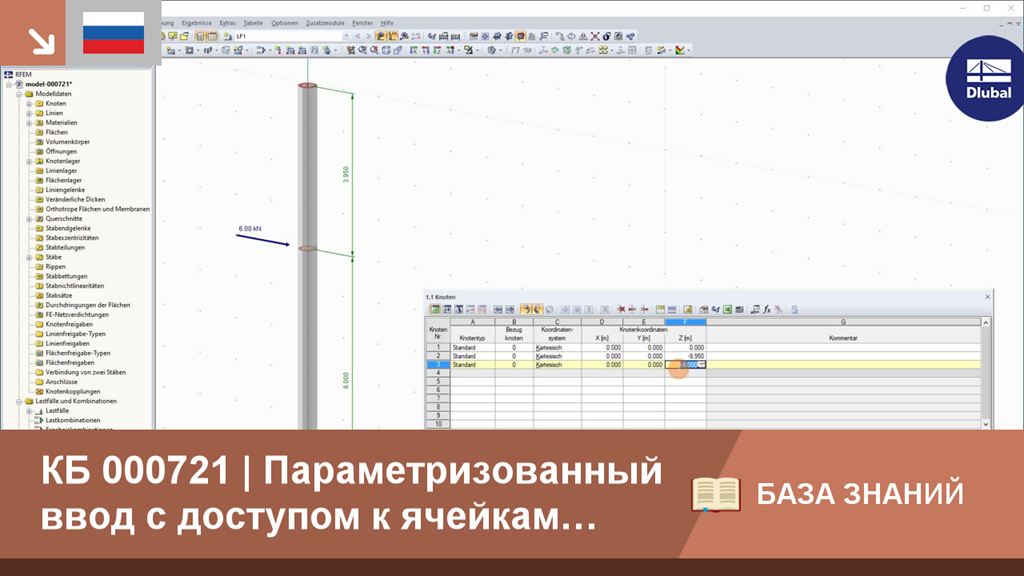Select Stabendgelenke in the navigator tree
Viewport: 1024px width, 576px height.
coord(68,229)
